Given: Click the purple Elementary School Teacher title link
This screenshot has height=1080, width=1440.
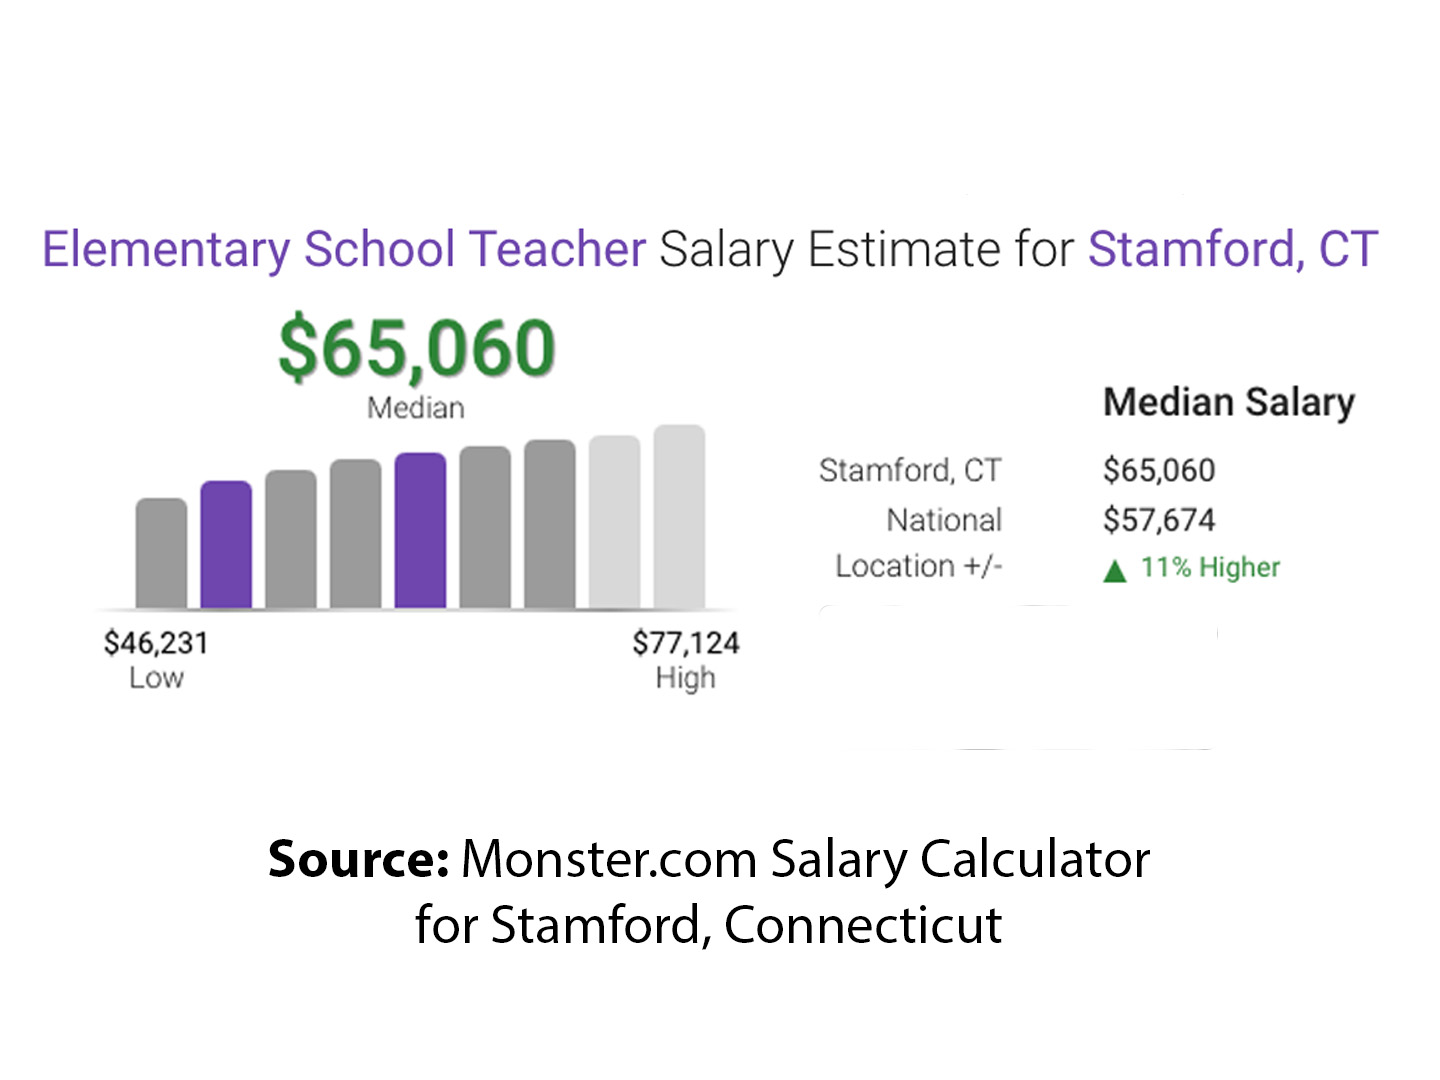Looking at the screenshot, I should tap(344, 249).
